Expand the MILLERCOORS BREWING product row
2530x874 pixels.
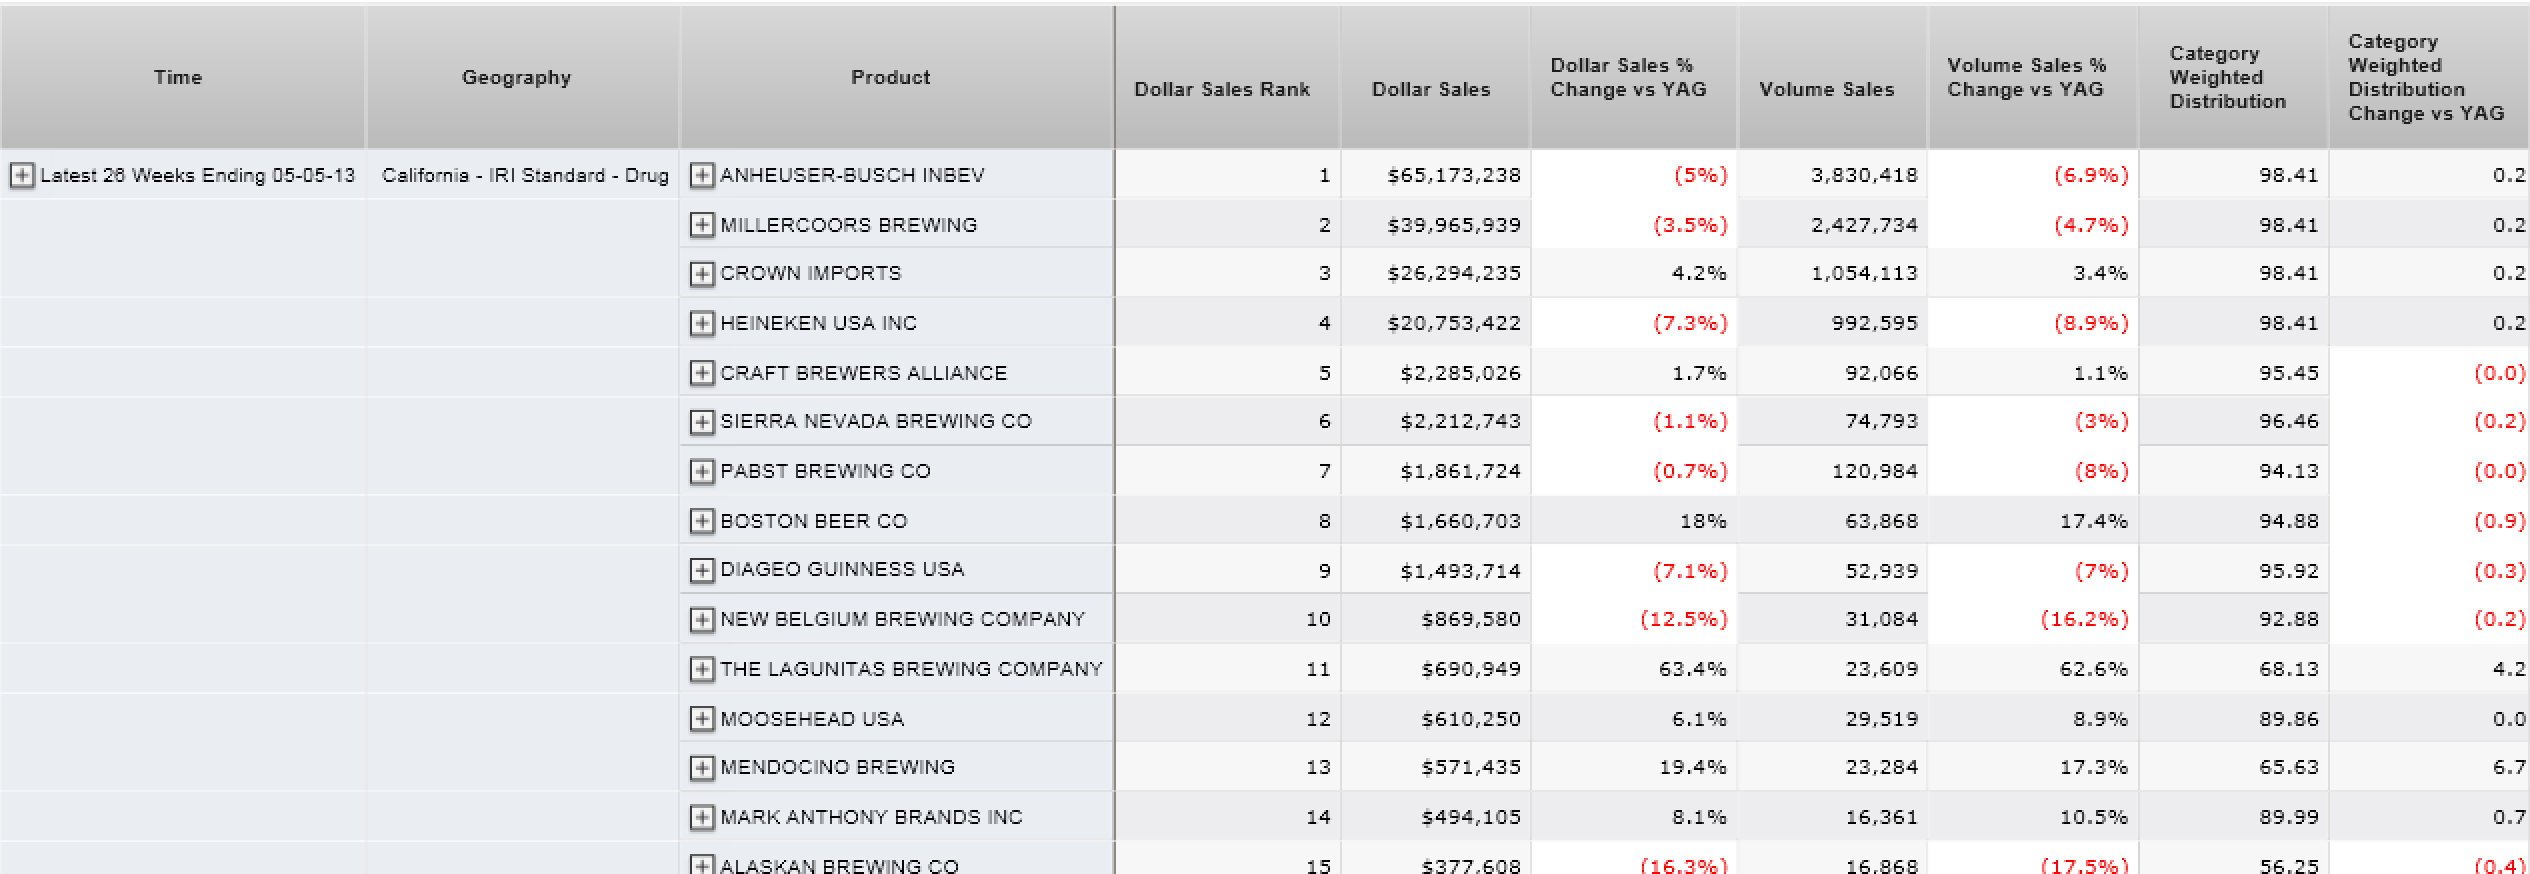[702, 225]
